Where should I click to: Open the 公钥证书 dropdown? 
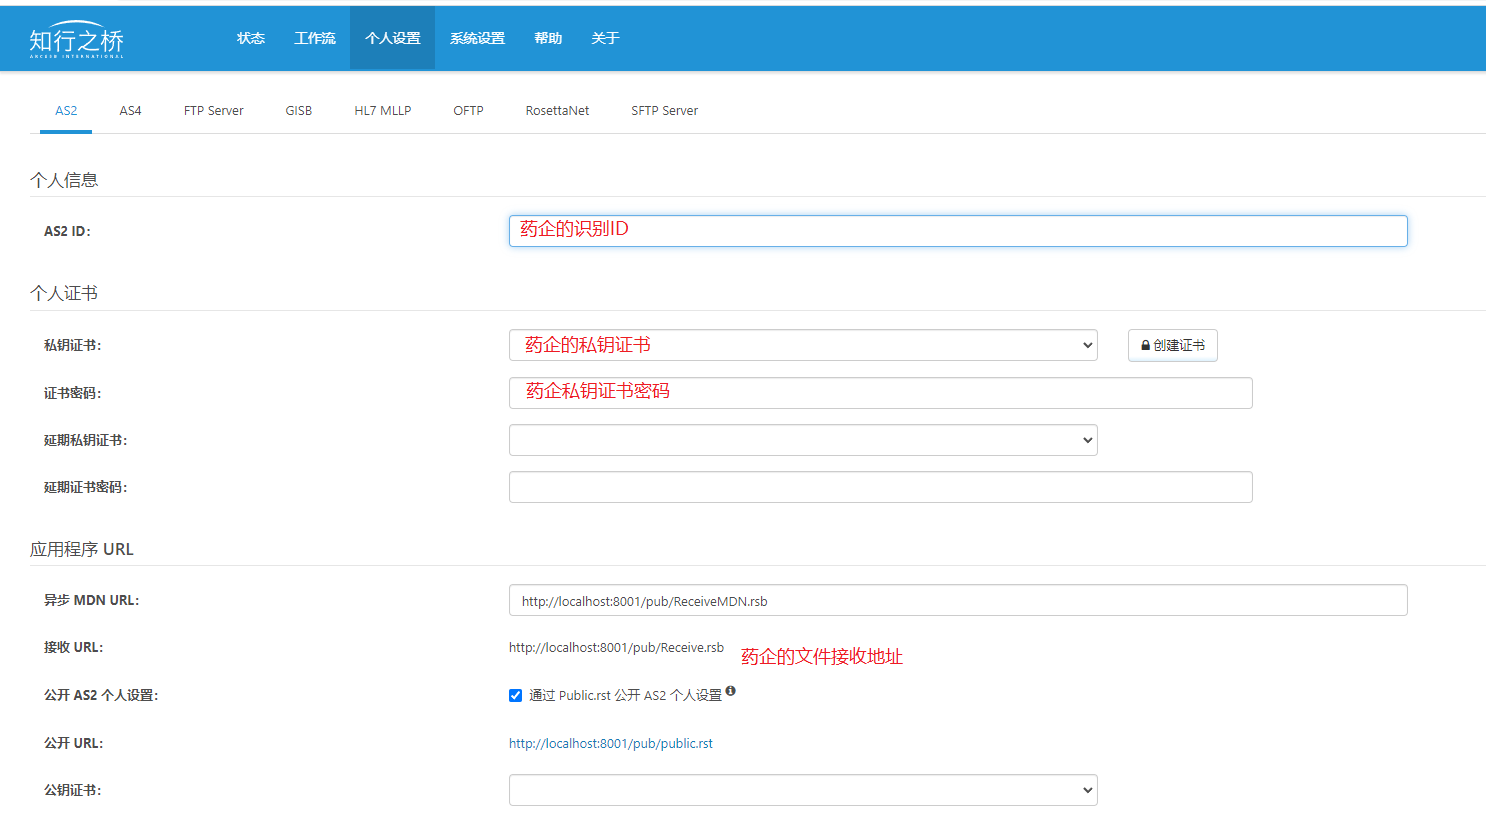click(x=803, y=790)
